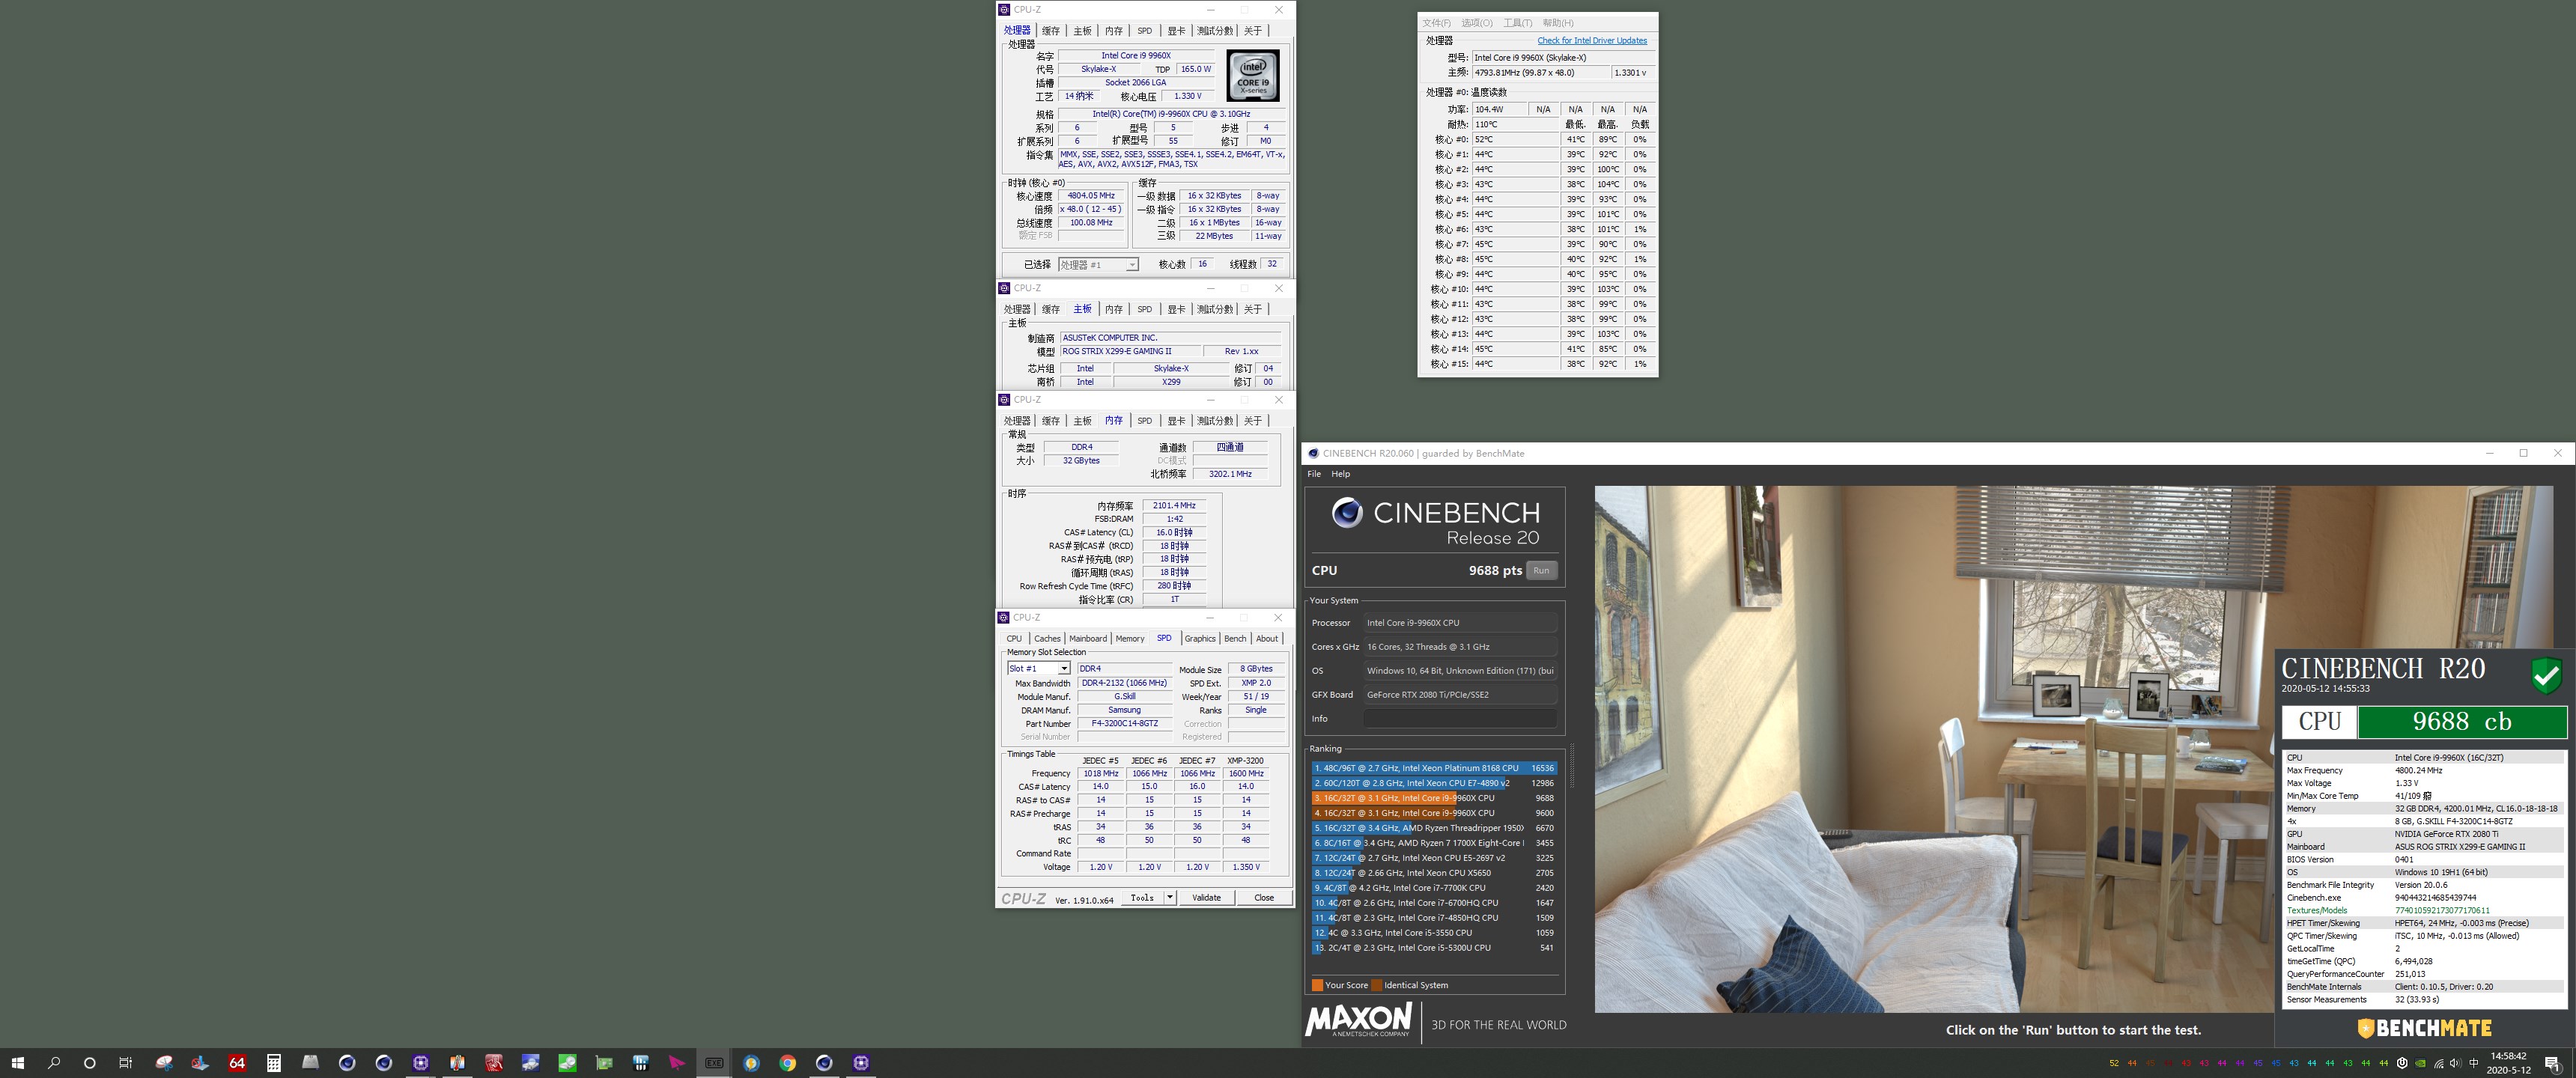Viewport: 2576px width, 1078px height.
Task: Click the Intel Core i9 X-series logo
Action: tap(1253, 76)
